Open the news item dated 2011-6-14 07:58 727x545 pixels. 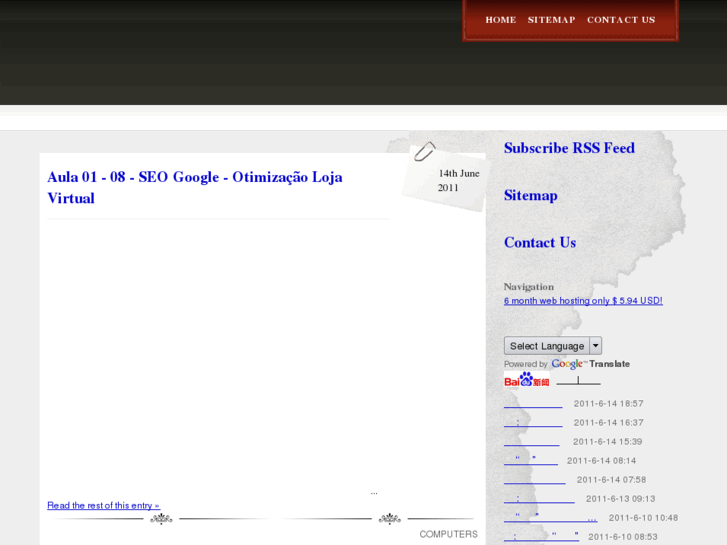[x=535, y=480]
